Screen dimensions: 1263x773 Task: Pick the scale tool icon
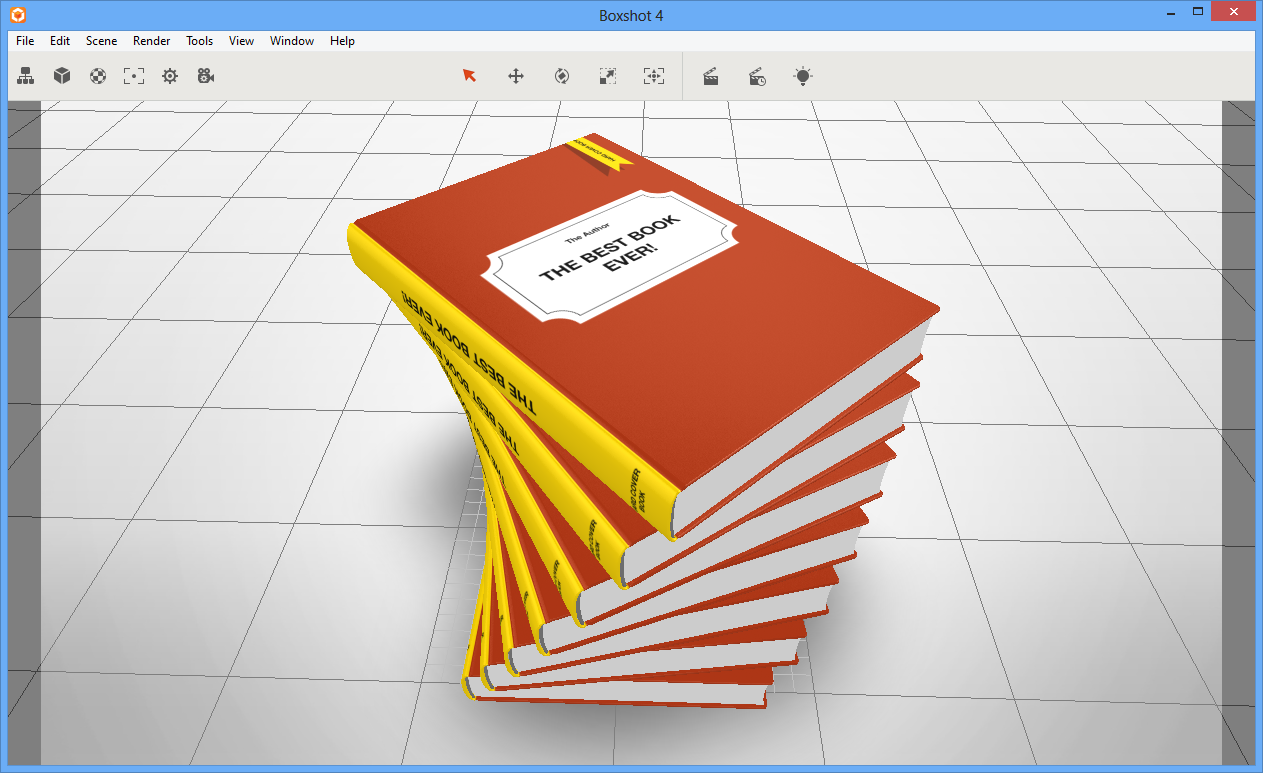pyautogui.click(x=608, y=76)
